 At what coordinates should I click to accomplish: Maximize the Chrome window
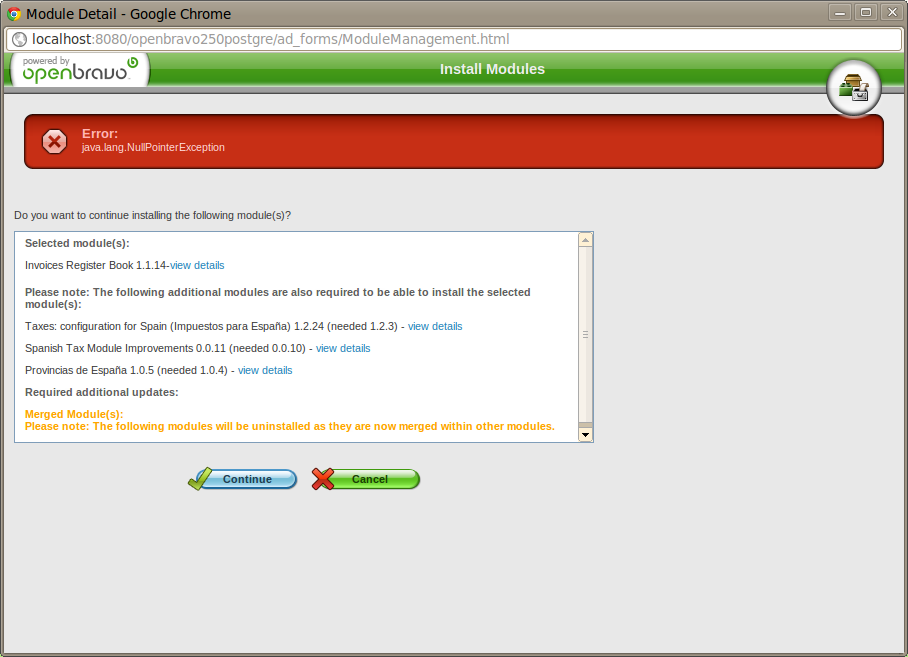click(x=866, y=12)
